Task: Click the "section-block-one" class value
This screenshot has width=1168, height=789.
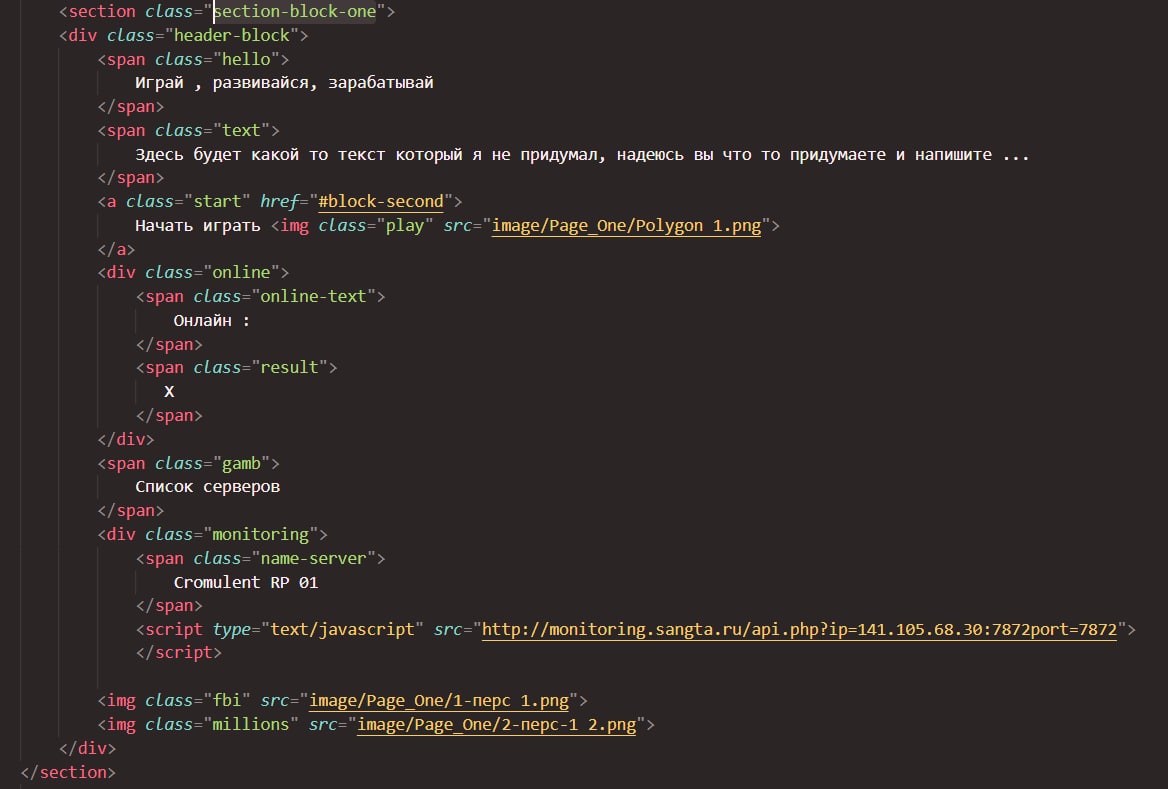Action: tap(295, 12)
